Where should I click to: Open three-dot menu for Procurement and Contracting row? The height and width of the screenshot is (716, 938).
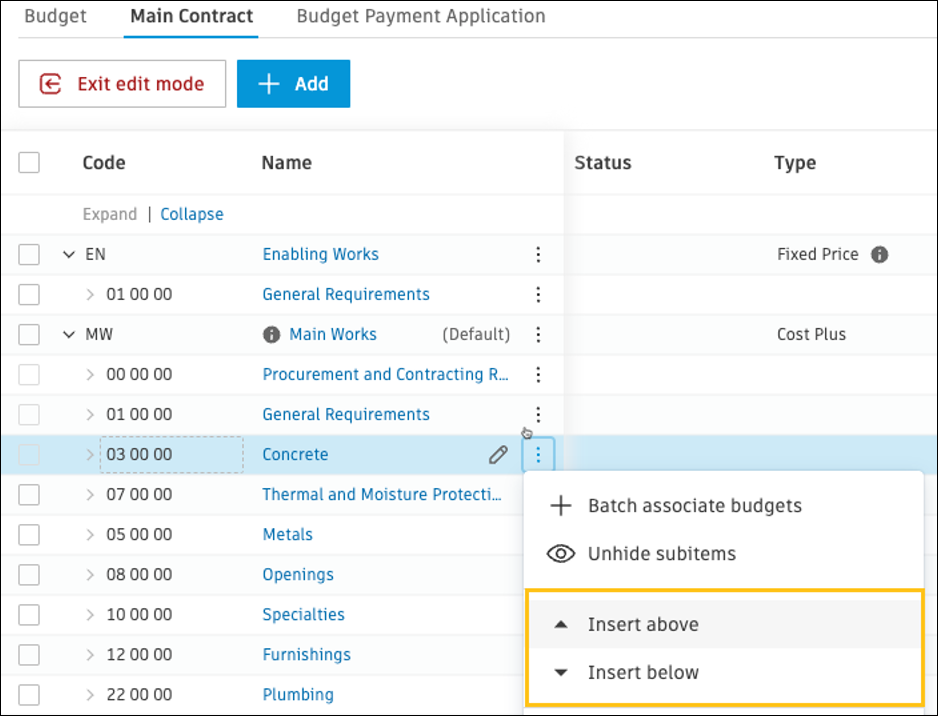pyautogui.click(x=538, y=374)
